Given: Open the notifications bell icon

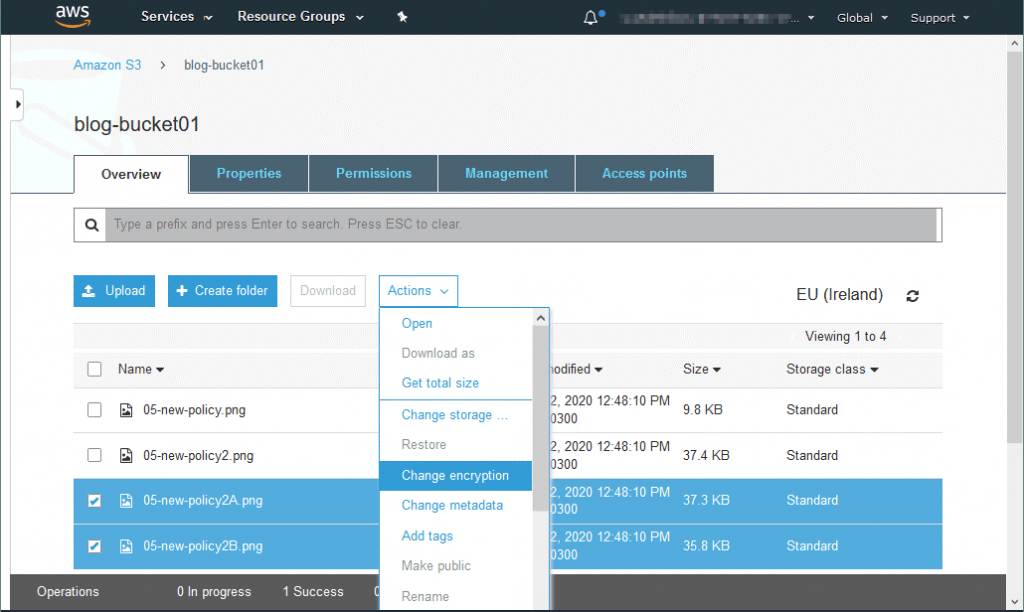Looking at the screenshot, I should (592, 17).
